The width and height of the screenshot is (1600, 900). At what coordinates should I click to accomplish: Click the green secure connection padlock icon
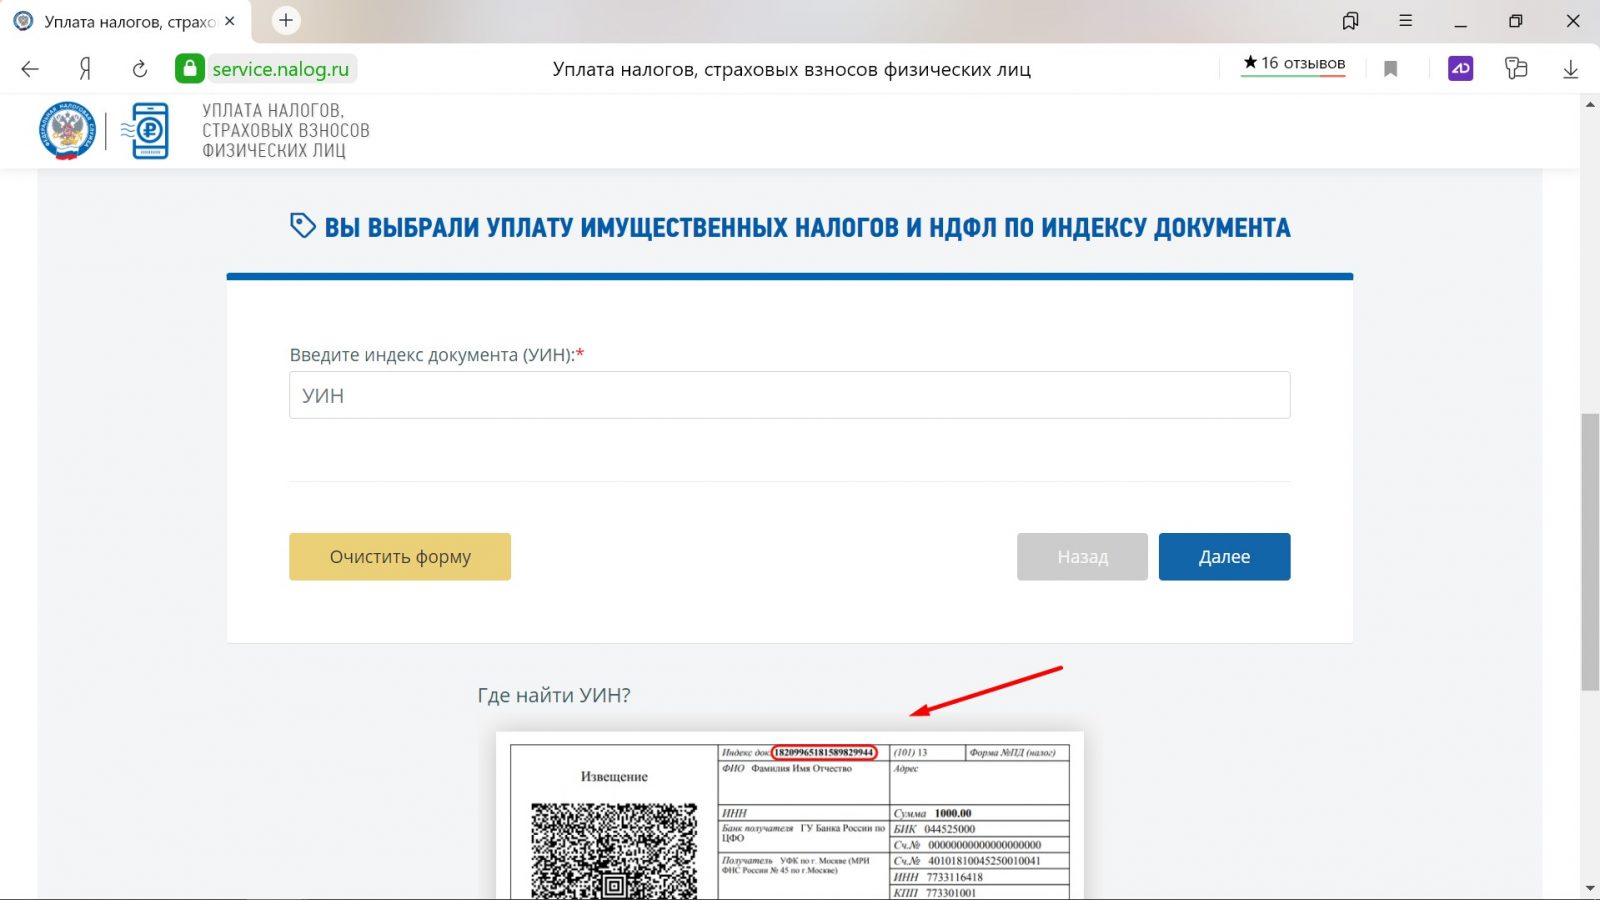[189, 69]
